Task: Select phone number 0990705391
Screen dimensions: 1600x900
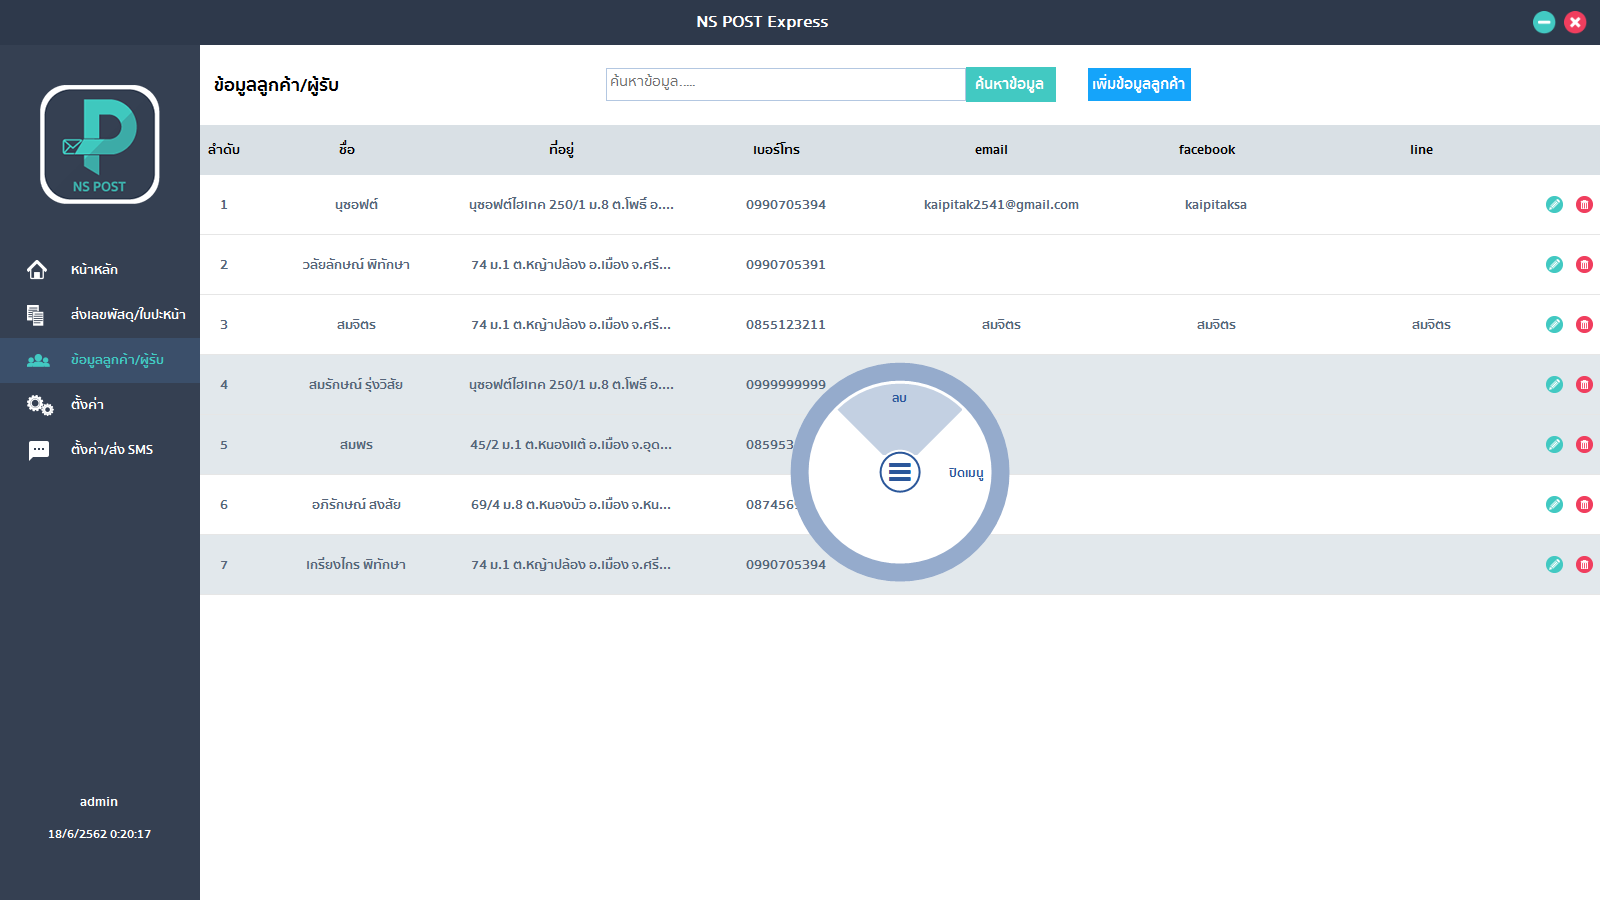Action: pos(786,264)
